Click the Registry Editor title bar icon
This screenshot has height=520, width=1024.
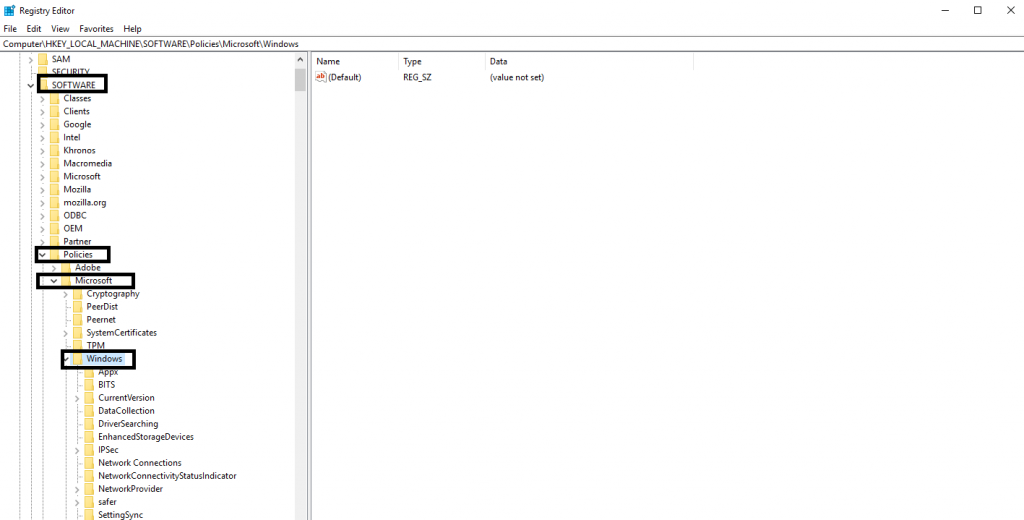tap(10, 10)
